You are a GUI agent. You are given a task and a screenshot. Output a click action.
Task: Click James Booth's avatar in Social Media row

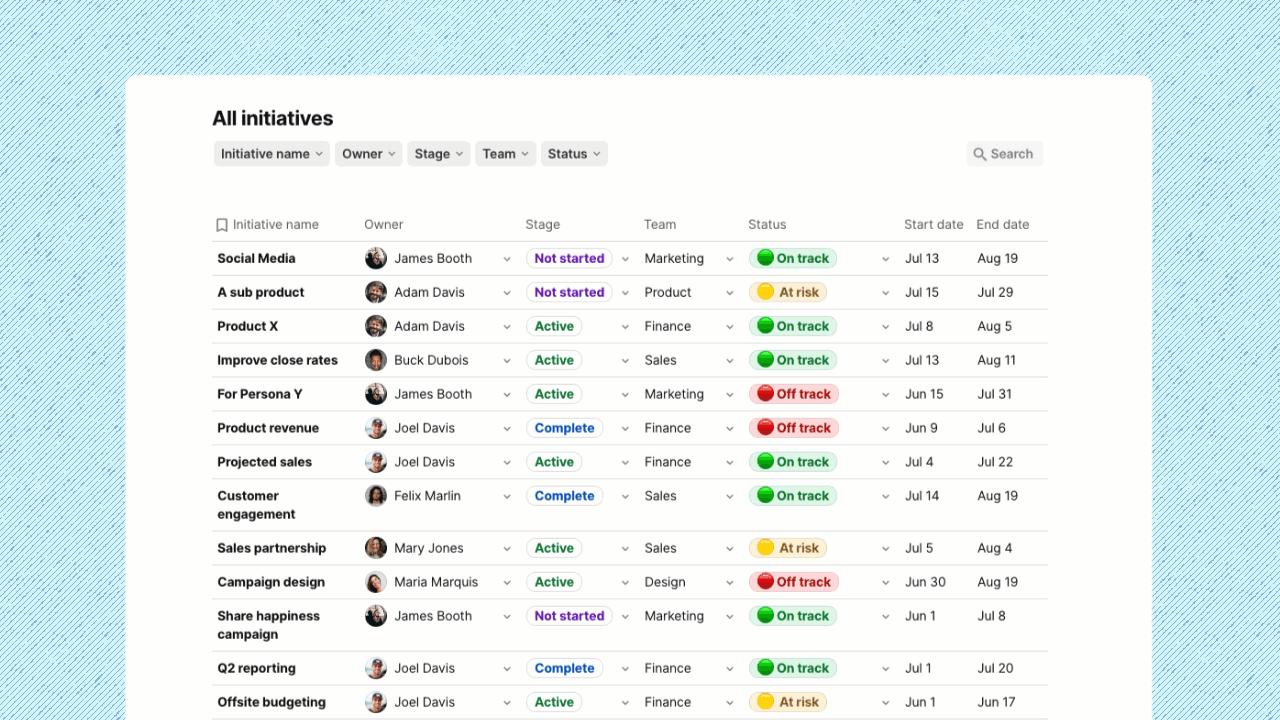tap(376, 258)
